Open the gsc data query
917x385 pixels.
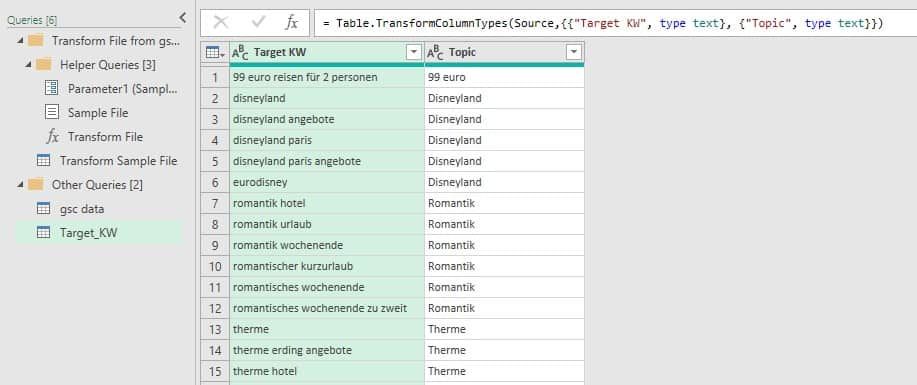click(x=82, y=208)
